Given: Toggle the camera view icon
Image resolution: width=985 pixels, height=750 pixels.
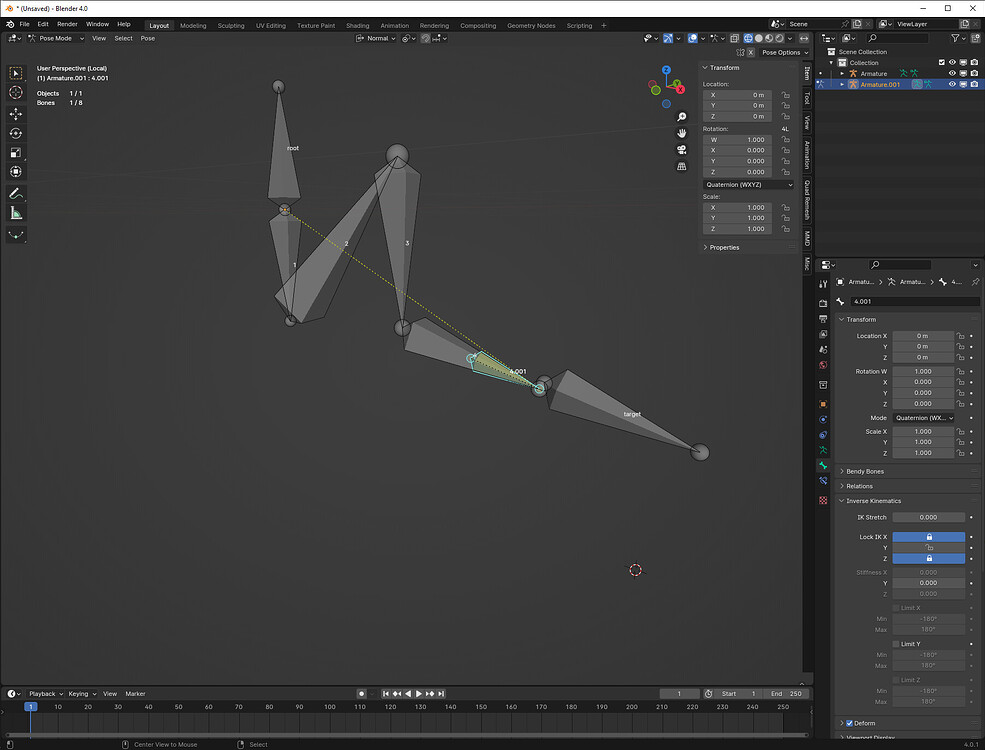Looking at the screenshot, I should click(682, 149).
